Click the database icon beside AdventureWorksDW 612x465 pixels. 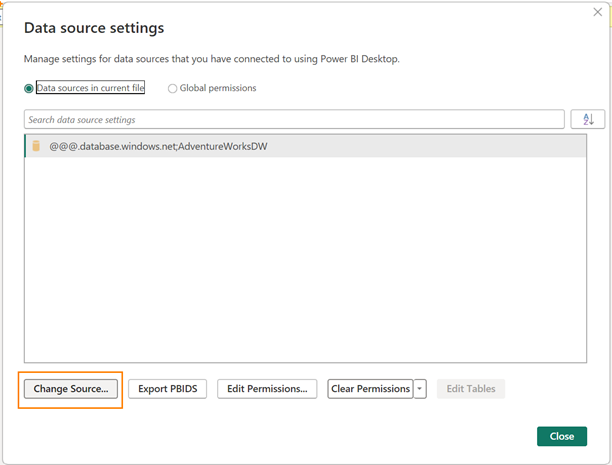click(x=36, y=146)
